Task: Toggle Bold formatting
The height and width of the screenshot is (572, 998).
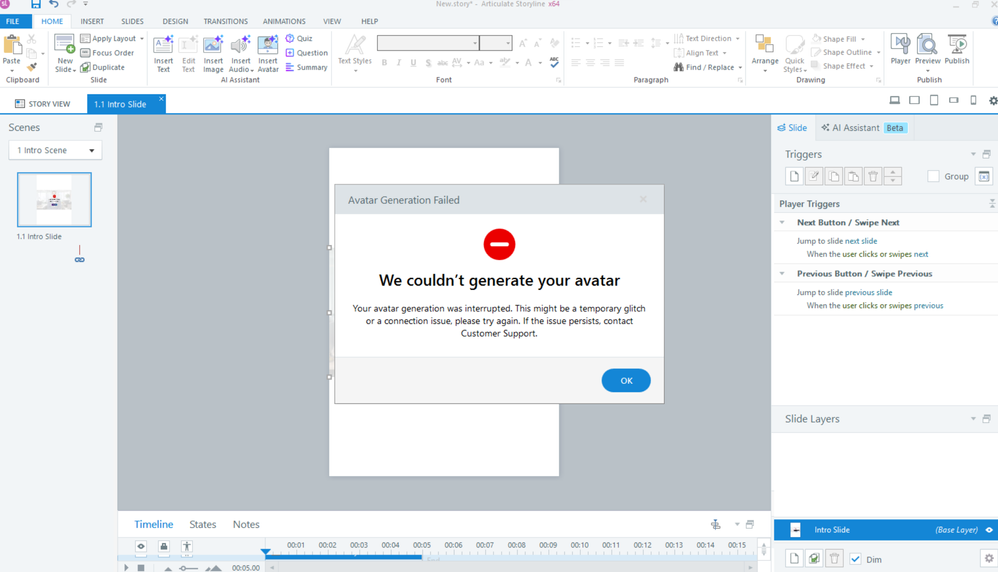Action: coord(384,62)
